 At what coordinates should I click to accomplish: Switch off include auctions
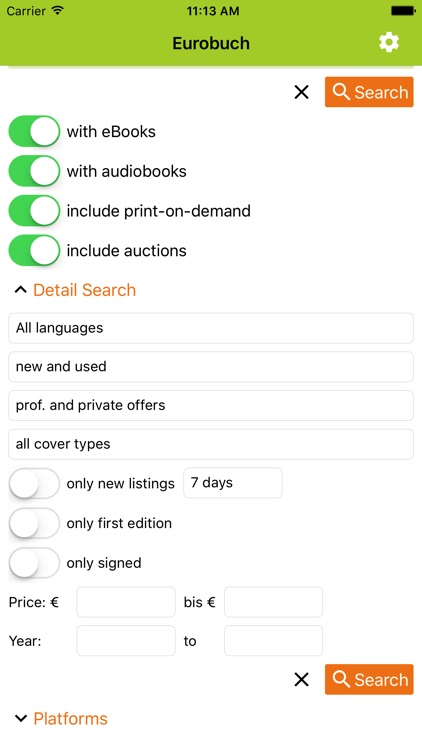click(34, 250)
